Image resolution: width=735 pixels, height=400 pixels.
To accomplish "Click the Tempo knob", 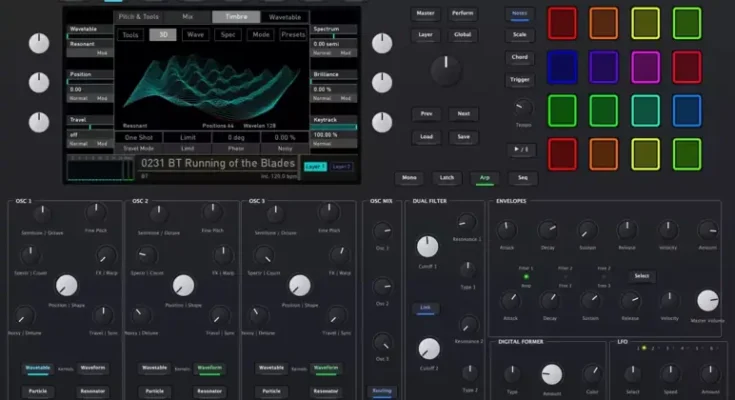I will point(523,109).
